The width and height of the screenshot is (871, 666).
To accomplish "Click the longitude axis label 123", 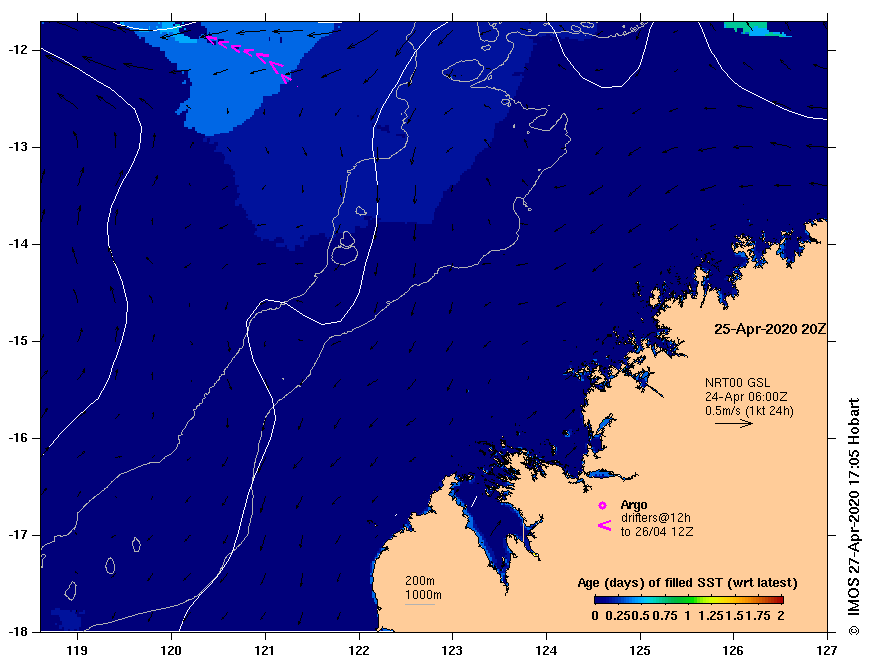I will click(x=452, y=650).
